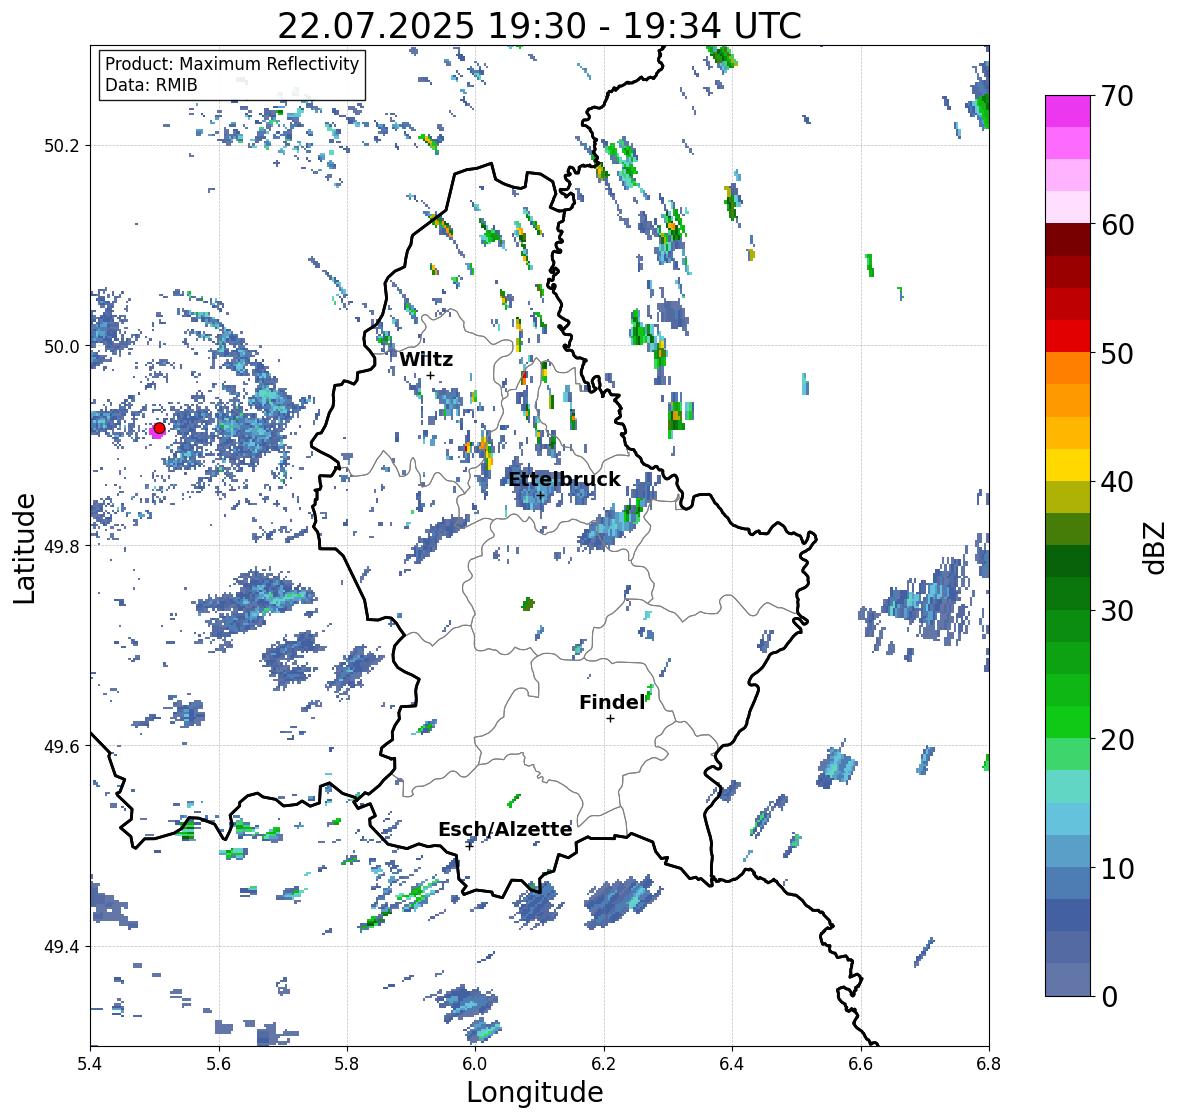Screen dimensions: 1179x1117
Task: Click the Wiltz plus marker
Action: point(430,376)
